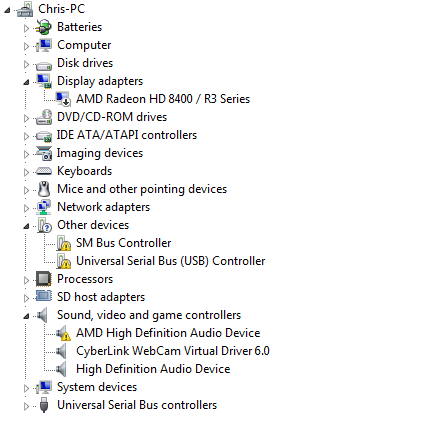Click the Processors chip icon
The image size is (425, 441).
[44, 279]
